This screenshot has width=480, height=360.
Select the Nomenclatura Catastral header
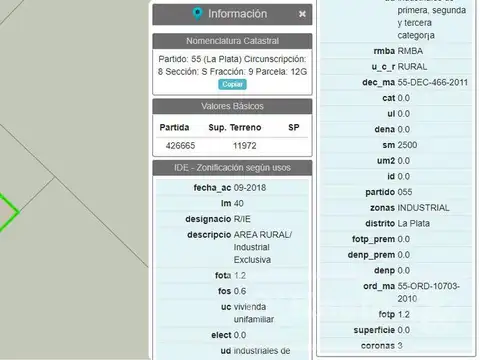point(232,41)
